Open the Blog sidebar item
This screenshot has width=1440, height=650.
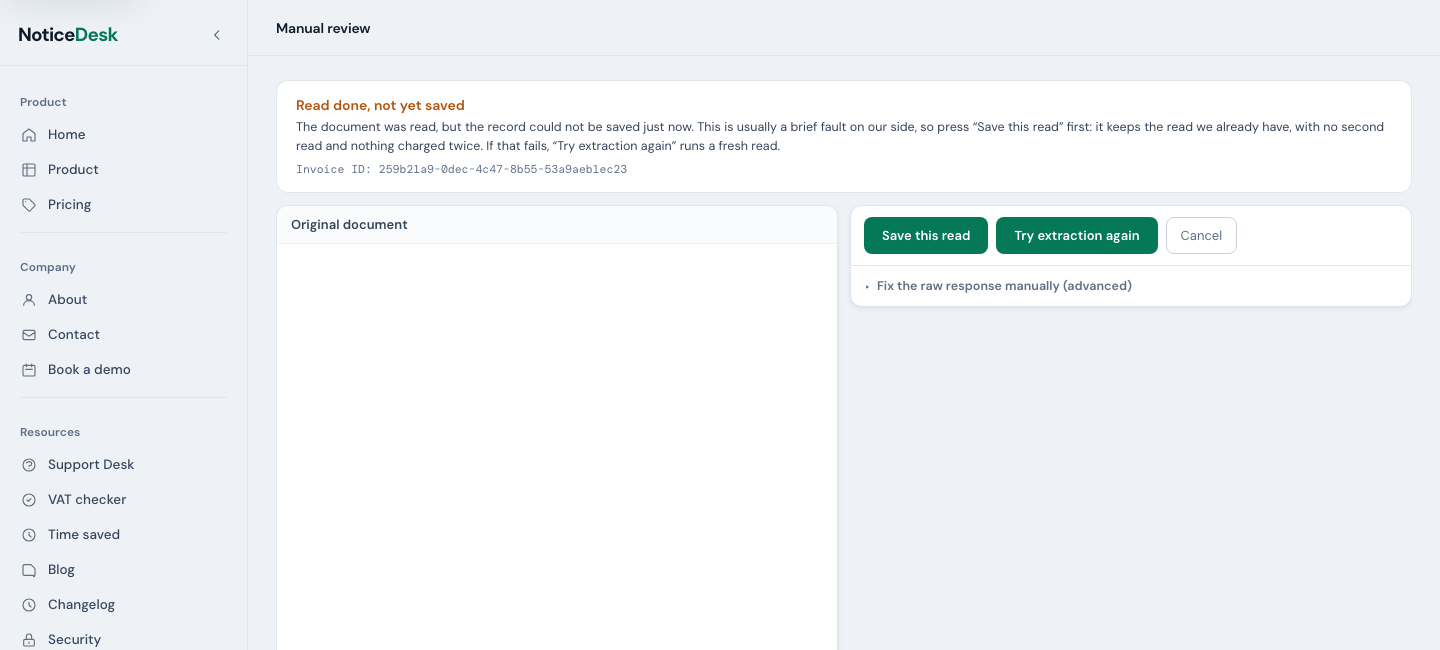[124, 570]
